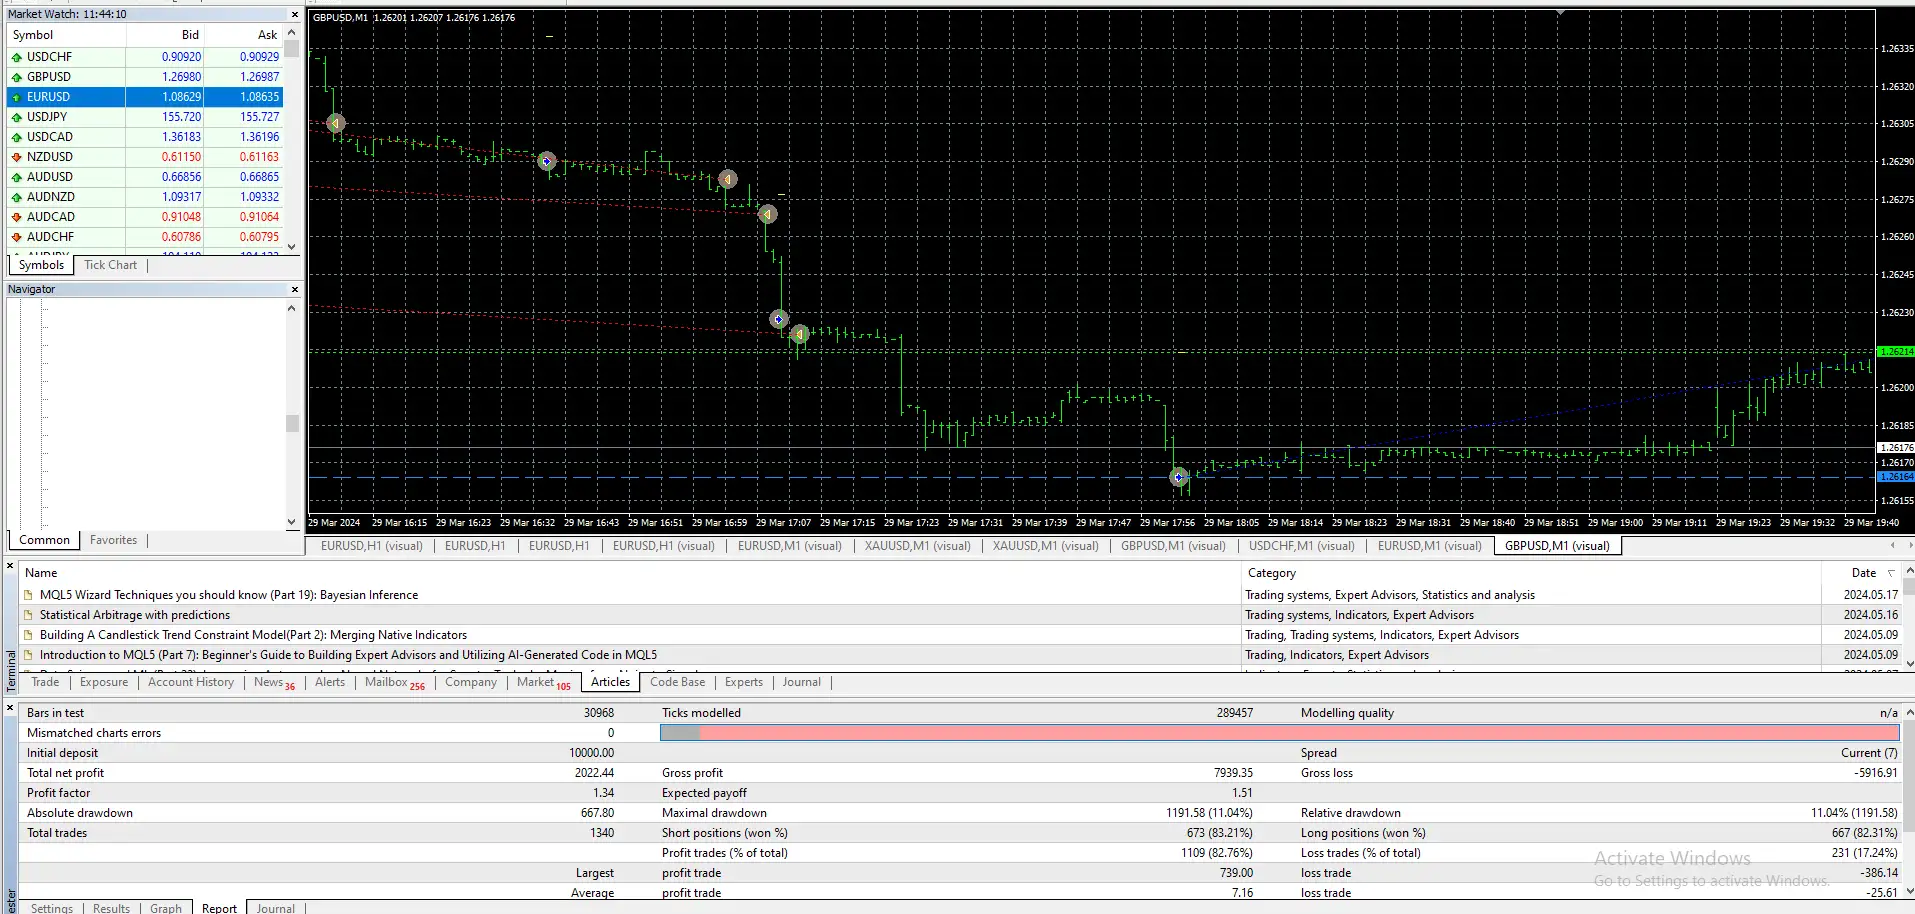Open the Favorites tab in Navigator

click(113, 539)
